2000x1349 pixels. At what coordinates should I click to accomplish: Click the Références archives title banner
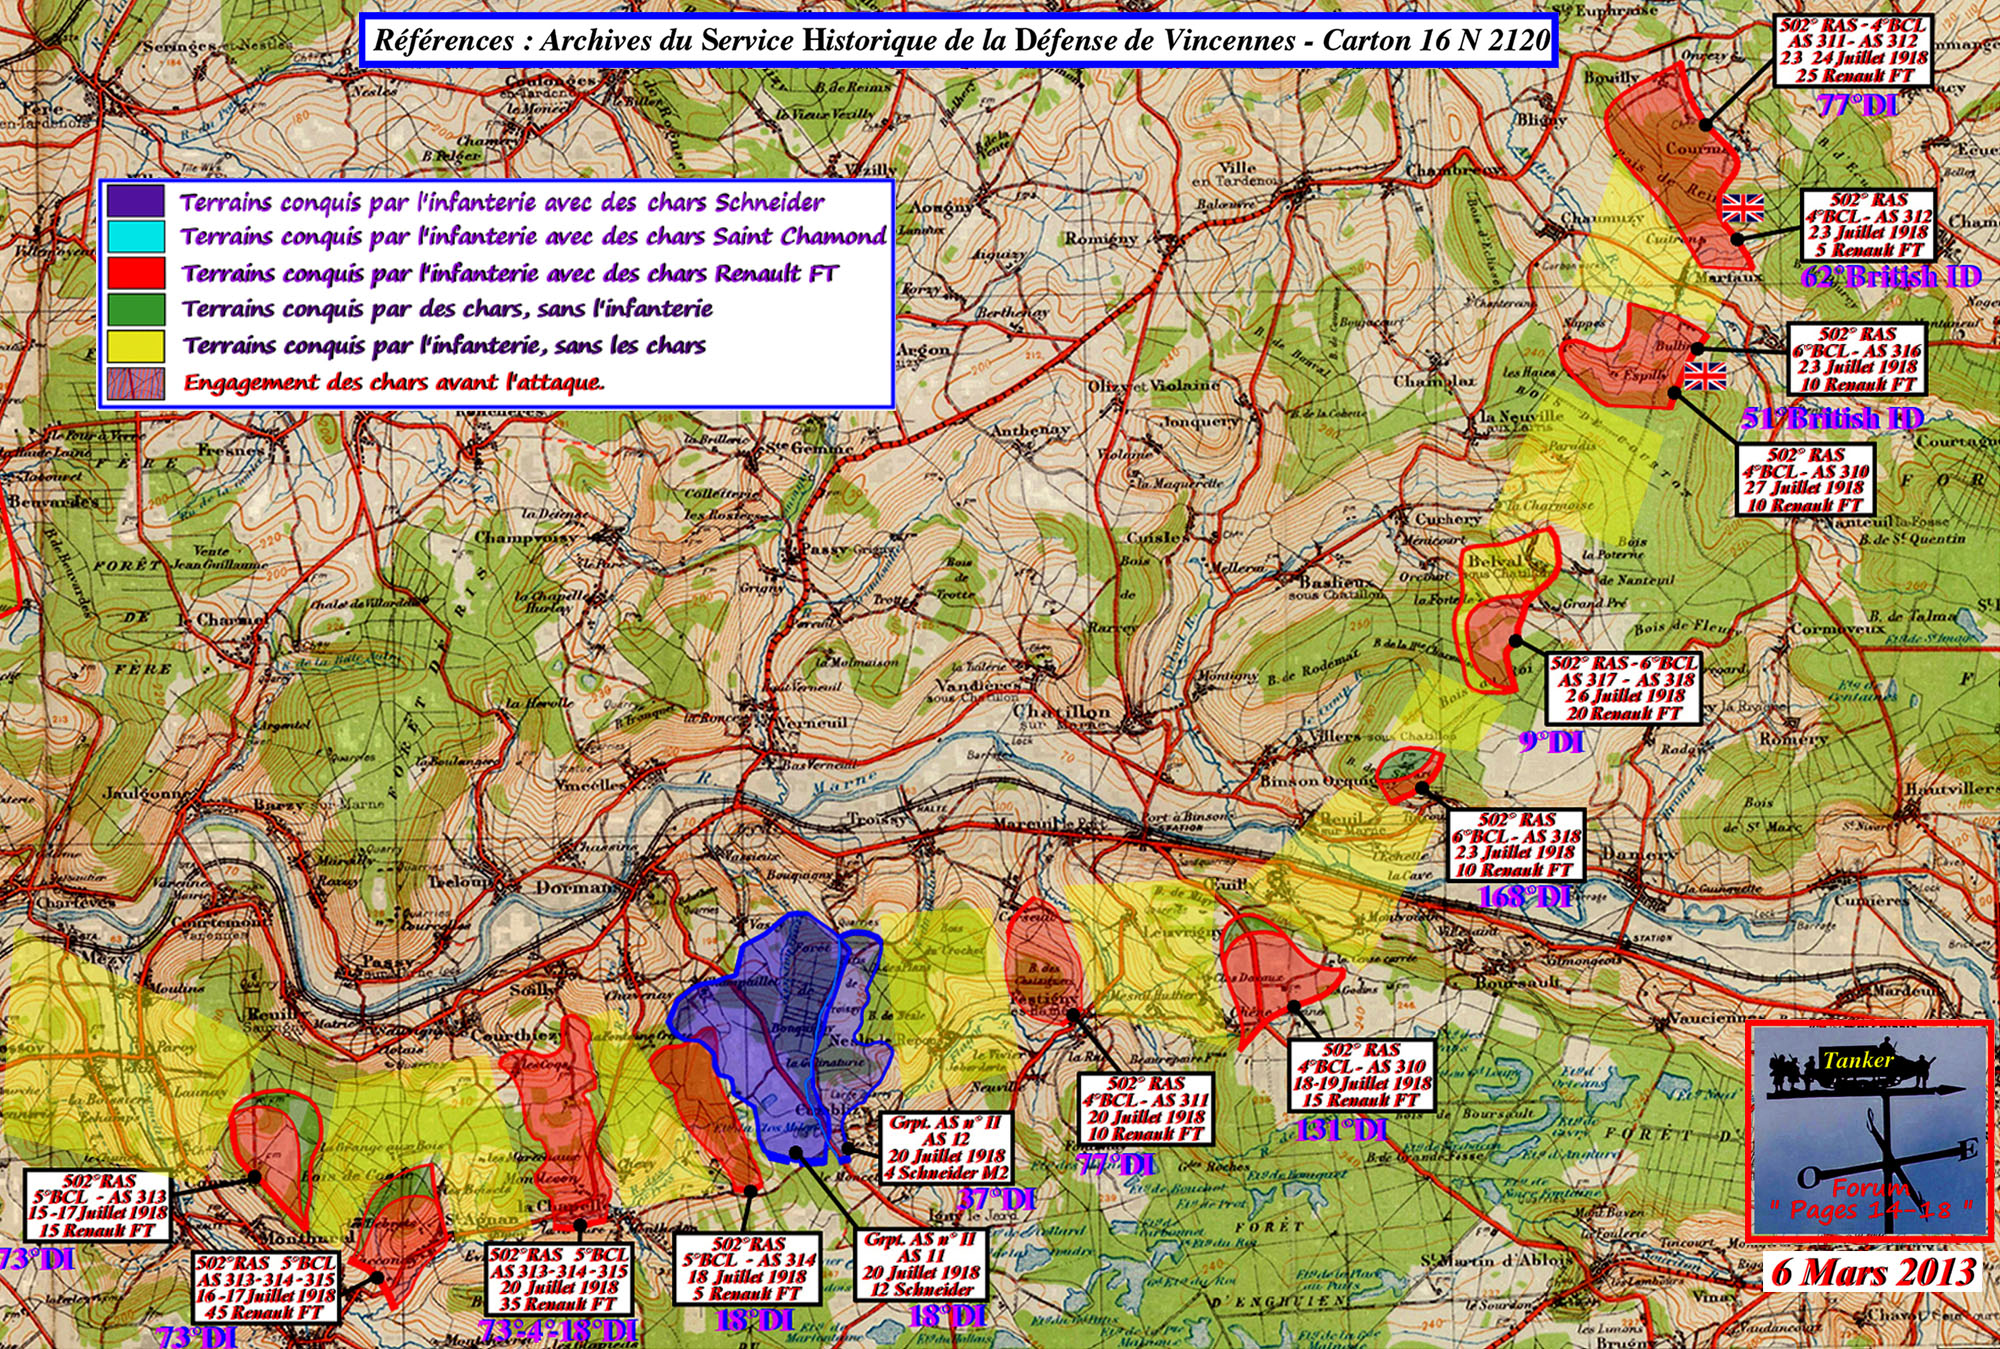point(958,41)
